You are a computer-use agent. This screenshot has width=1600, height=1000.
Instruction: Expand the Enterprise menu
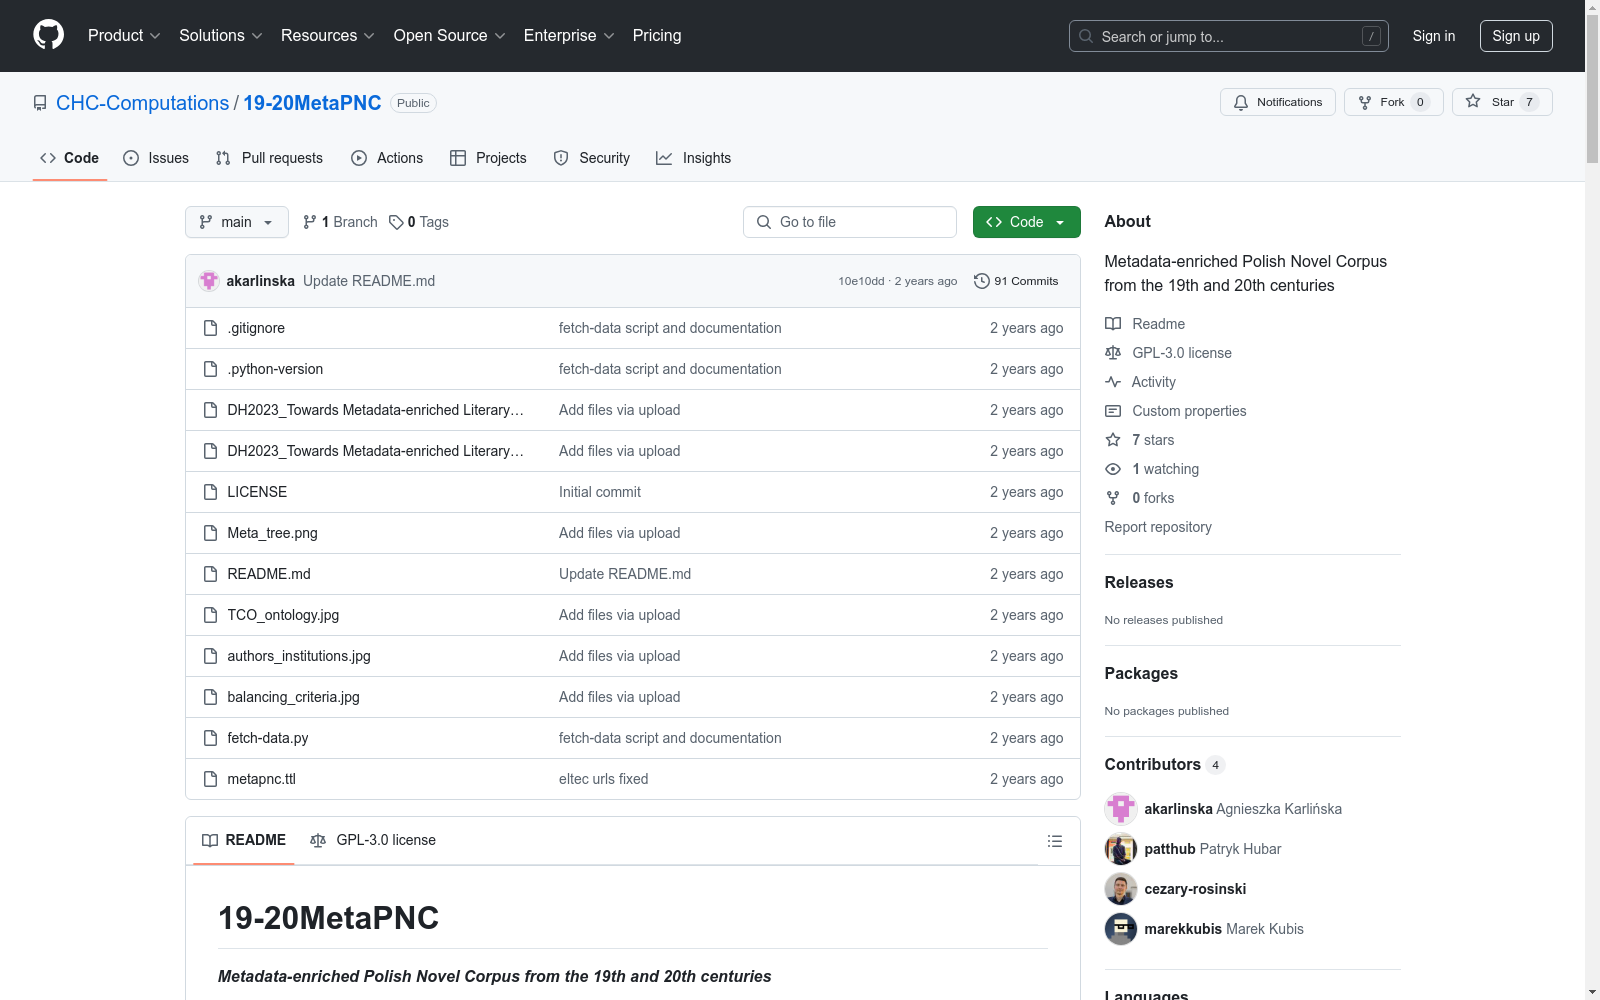pos(569,35)
